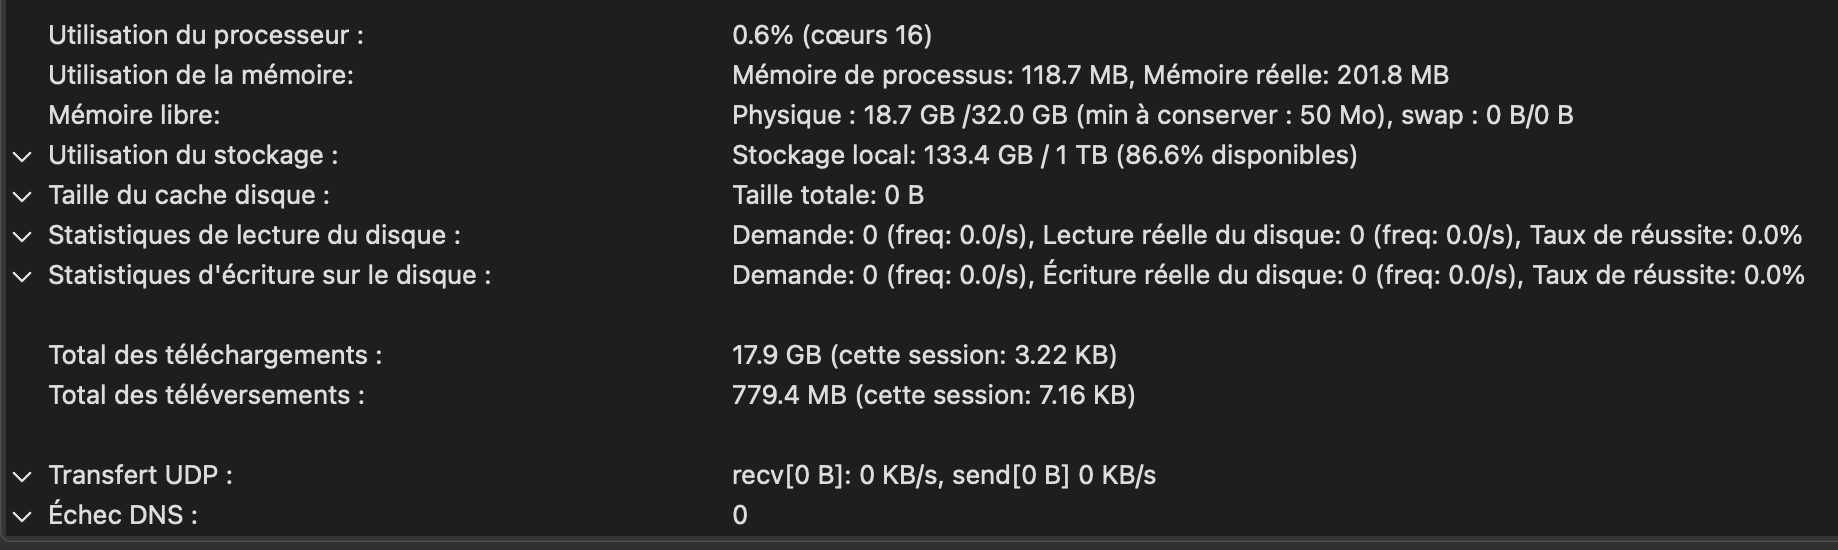Click the Utilisation du processeur label
This screenshot has width=1838, height=550.
click(x=206, y=35)
